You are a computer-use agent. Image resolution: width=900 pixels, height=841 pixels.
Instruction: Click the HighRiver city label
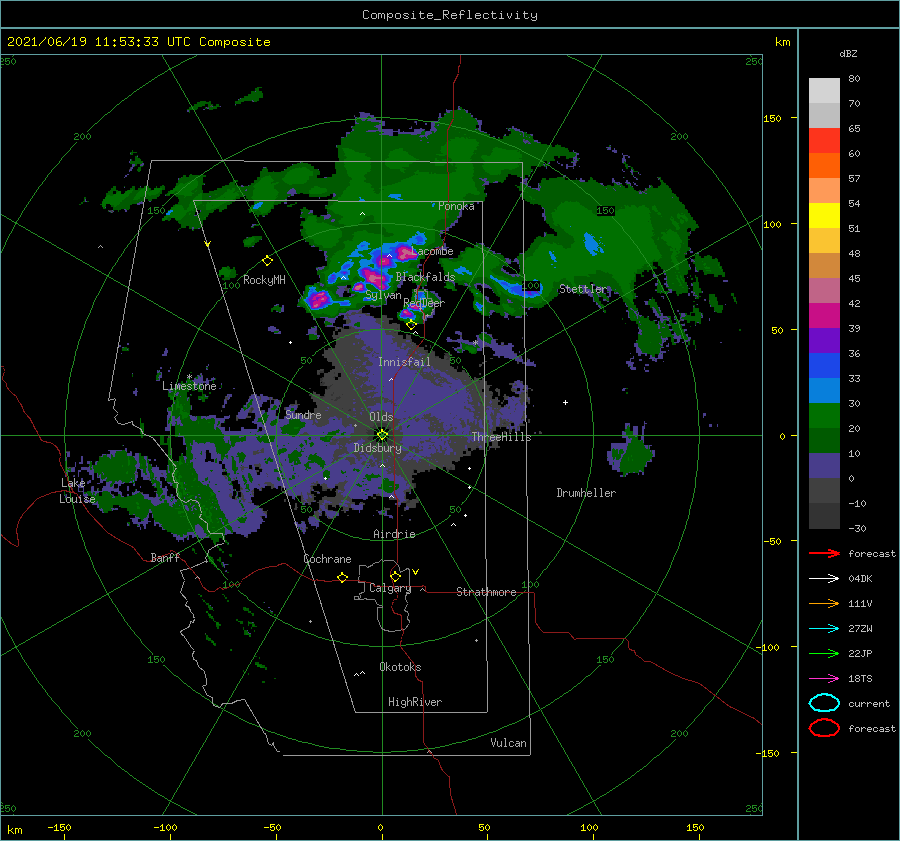pos(415,702)
